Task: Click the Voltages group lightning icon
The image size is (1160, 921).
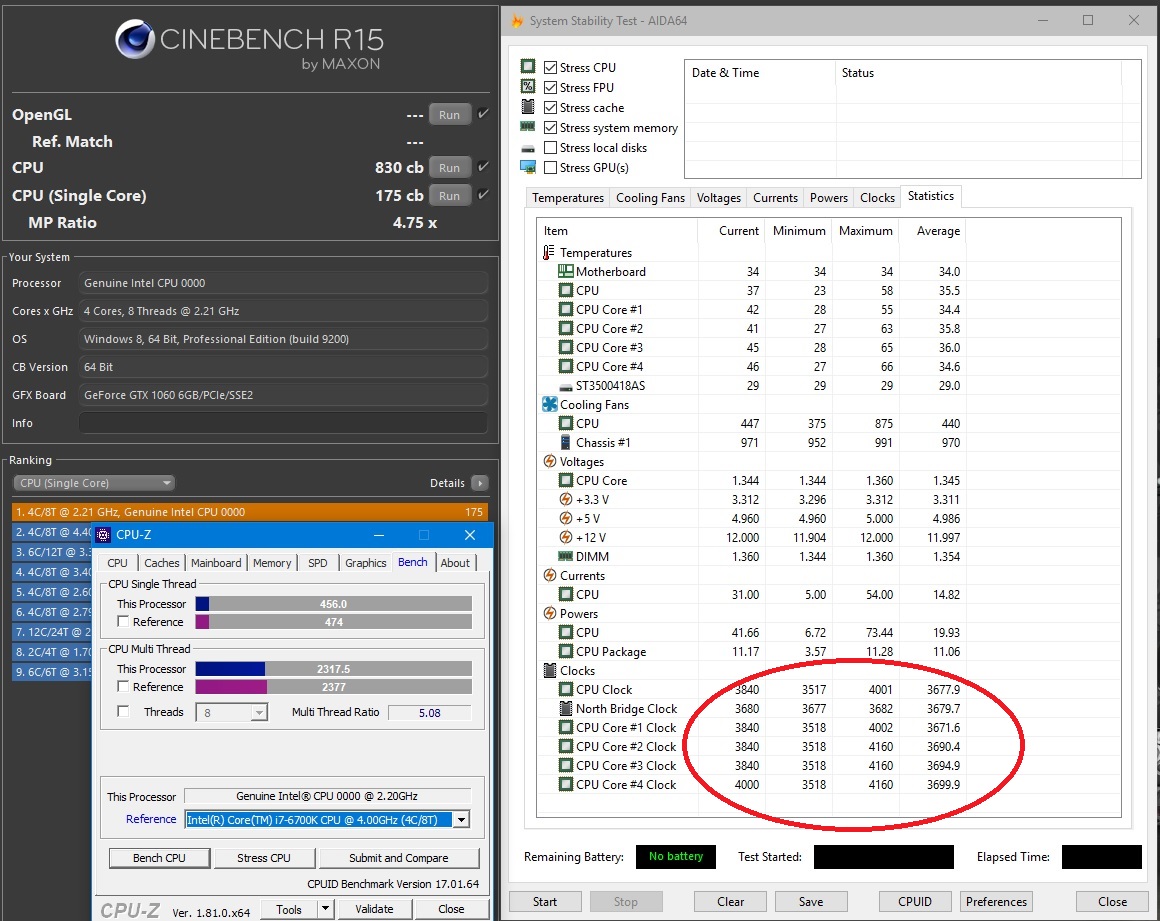Action: click(550, 462)
